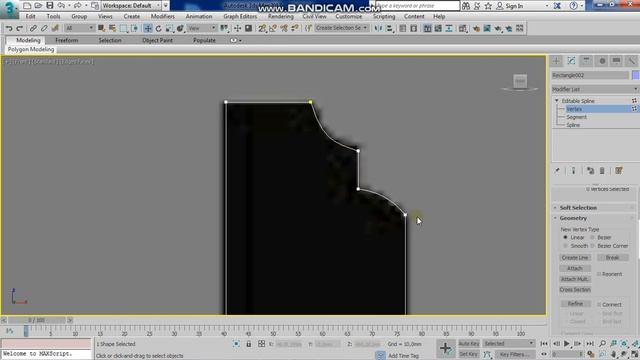Screen dimensions: 640x360
Task: Toggle Percent Snap icon
Action: (284, 28)
